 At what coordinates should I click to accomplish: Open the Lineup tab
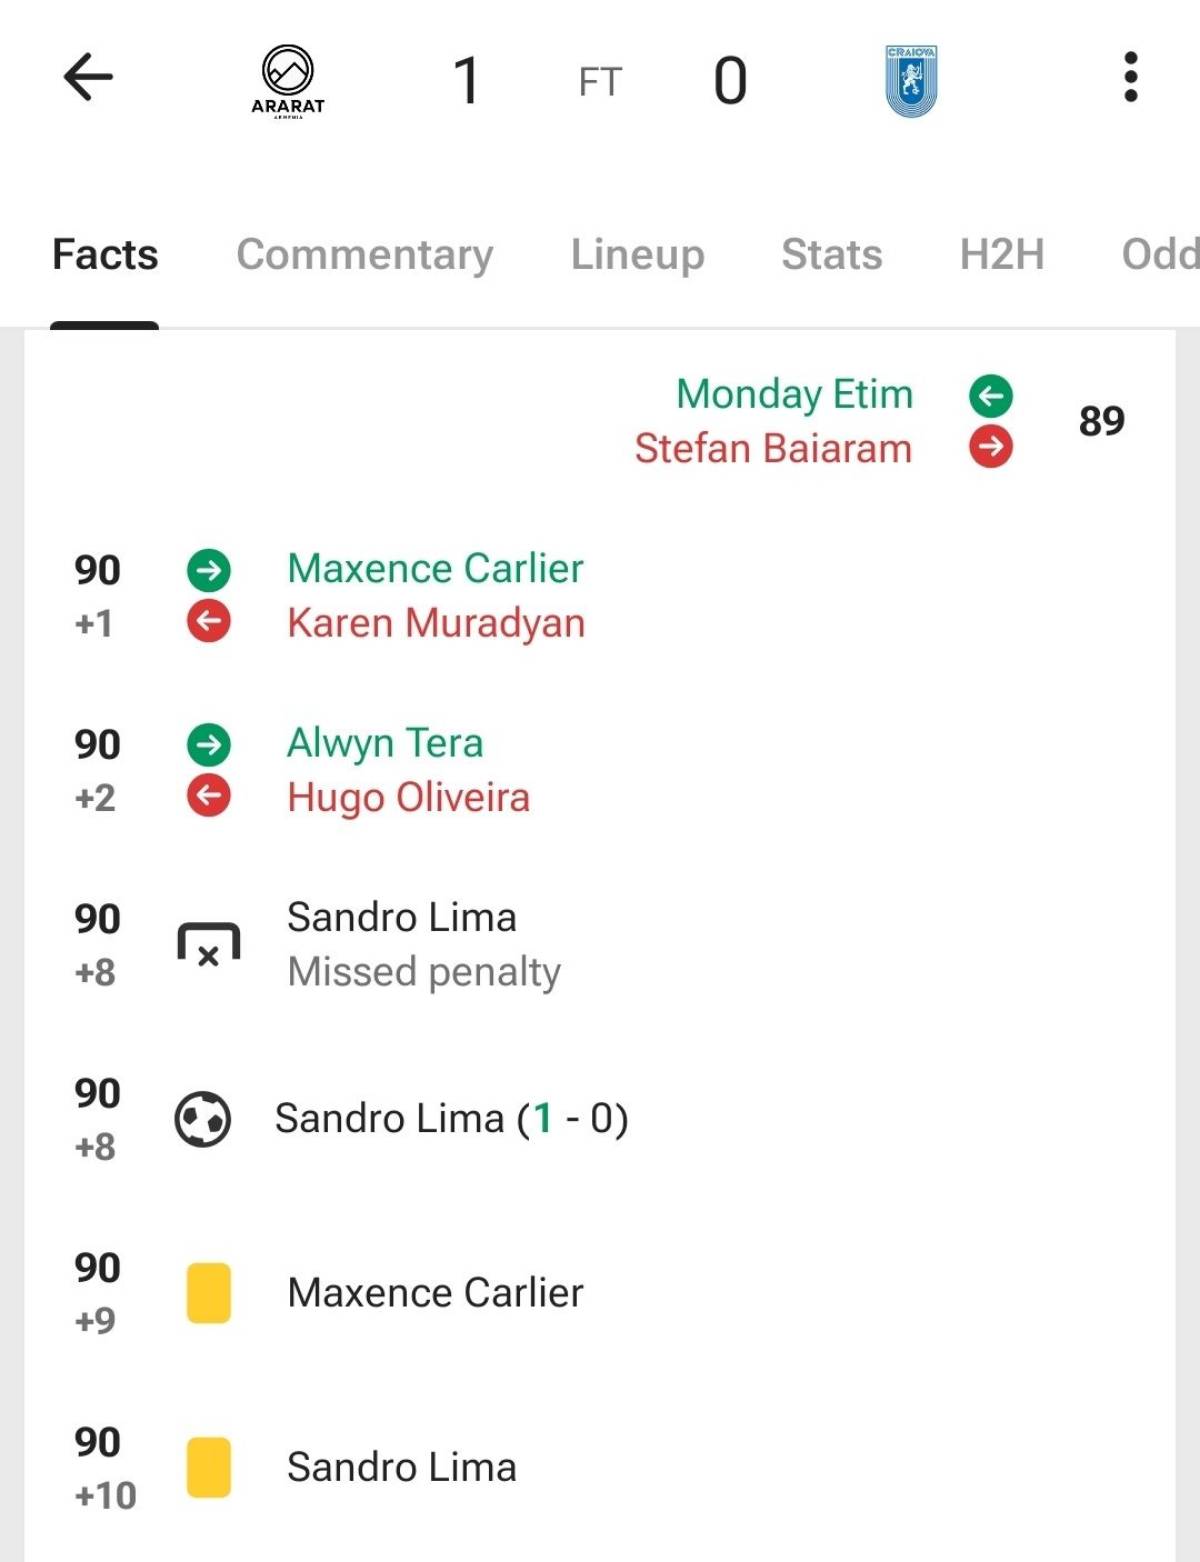click(x=638, y=254)
